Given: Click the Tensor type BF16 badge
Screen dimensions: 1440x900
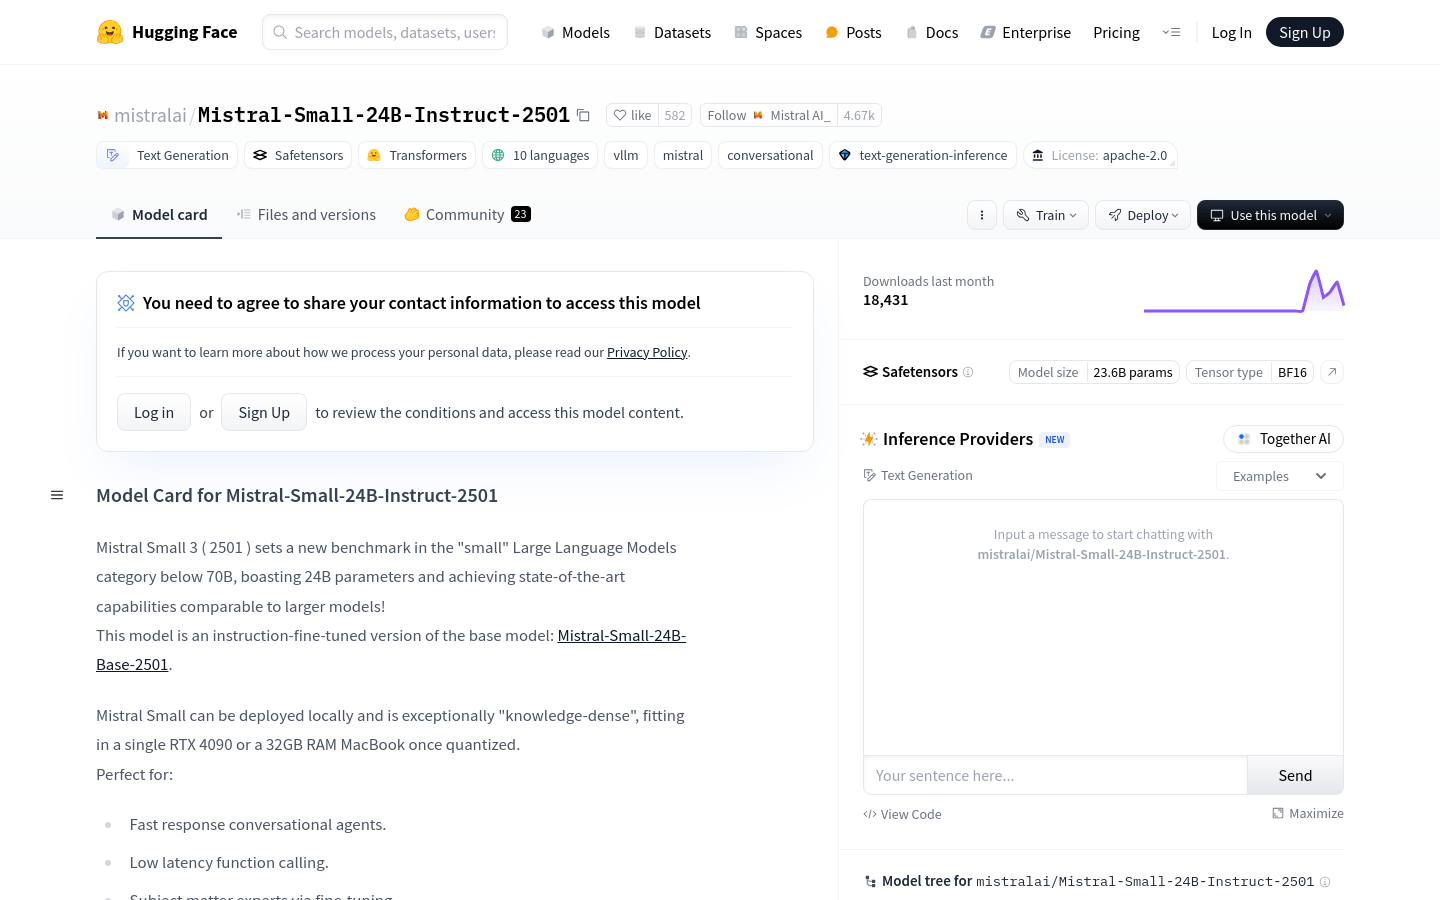Looking at the screenshot, I should coord(1250,372).
